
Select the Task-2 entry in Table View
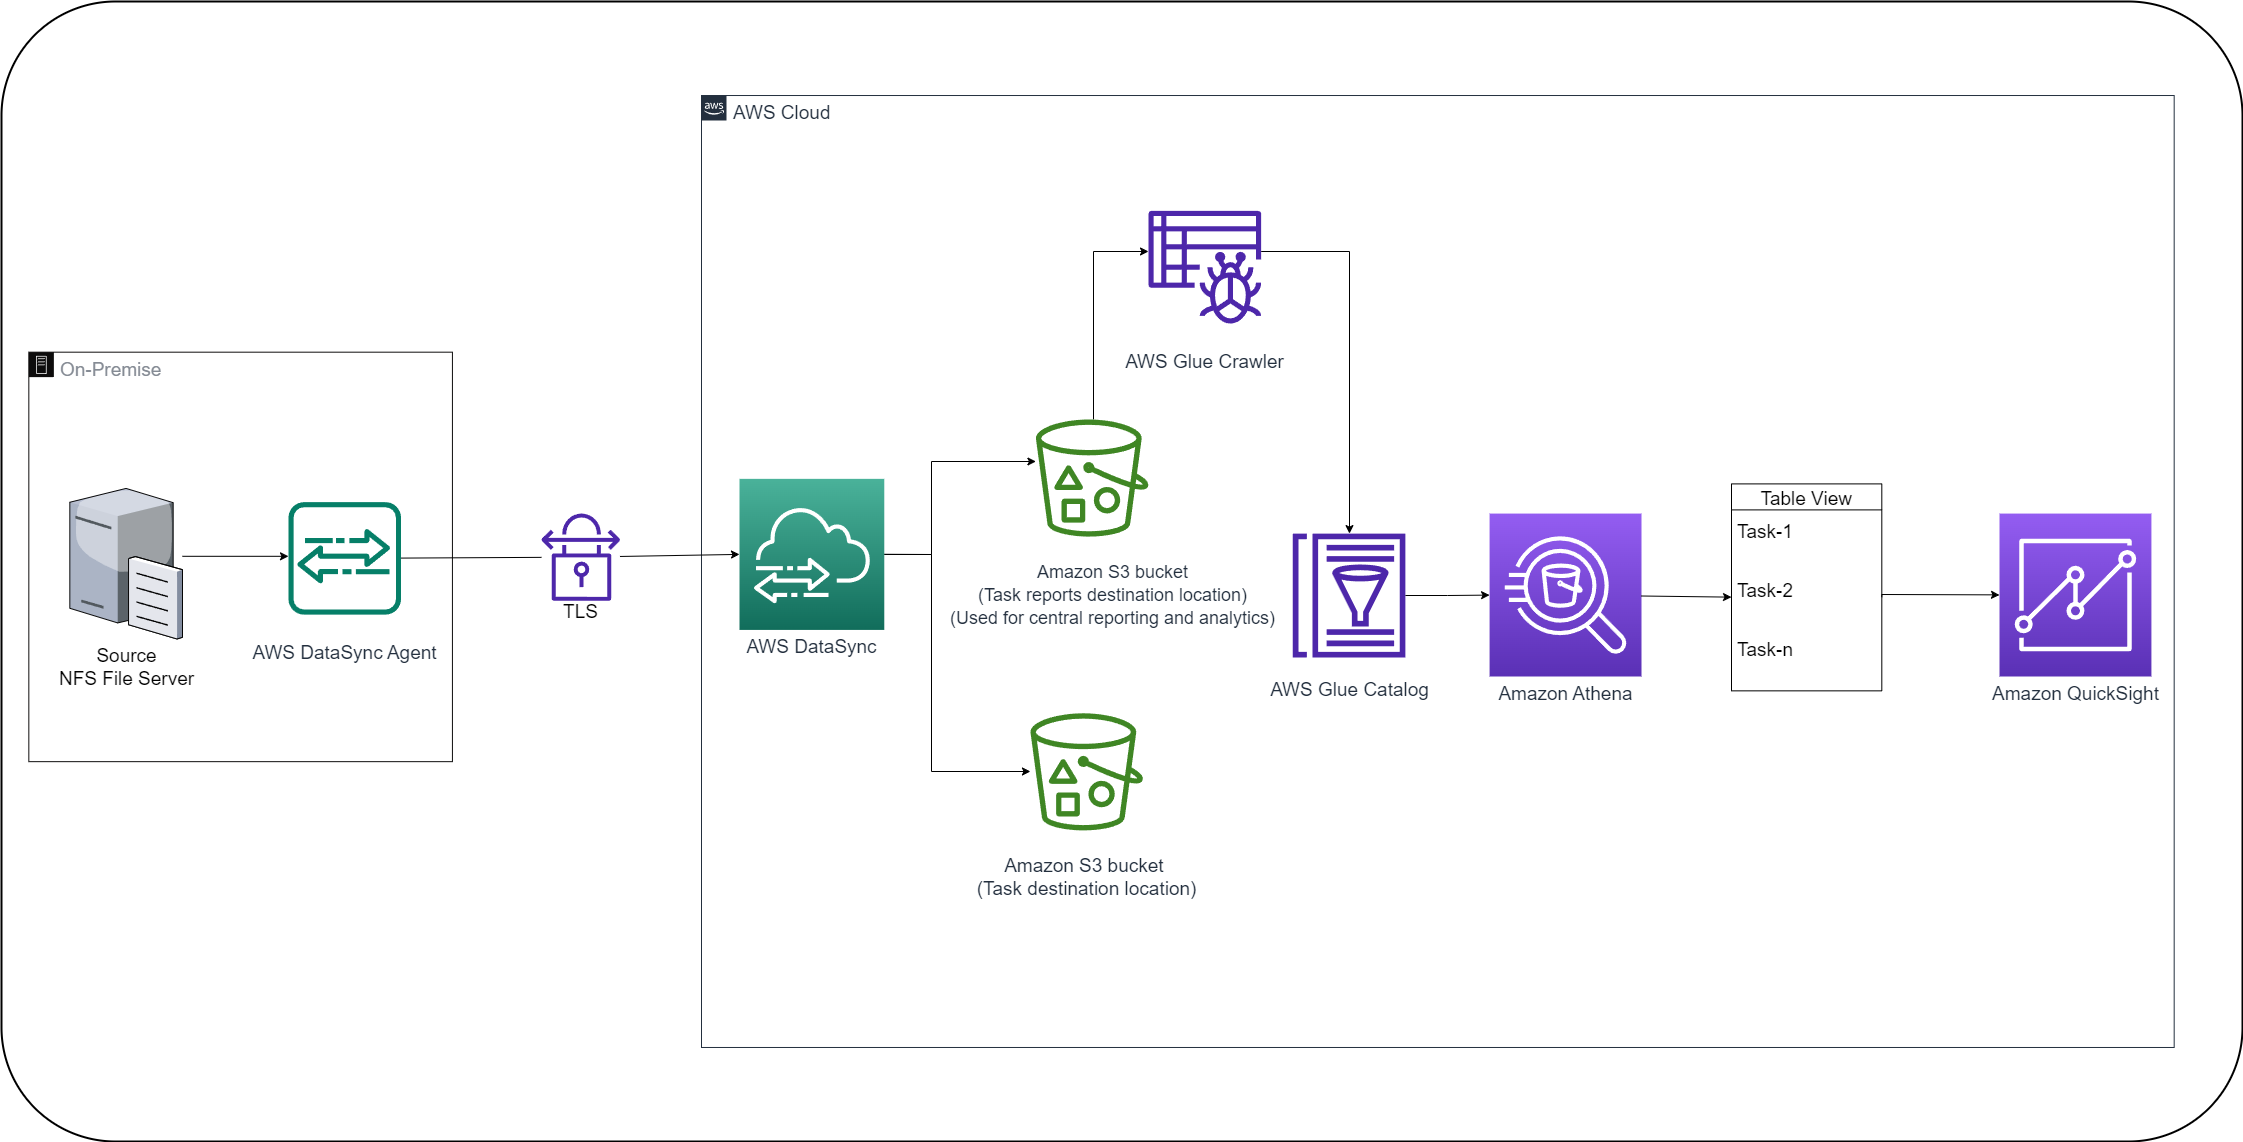tap(1762, 590)
